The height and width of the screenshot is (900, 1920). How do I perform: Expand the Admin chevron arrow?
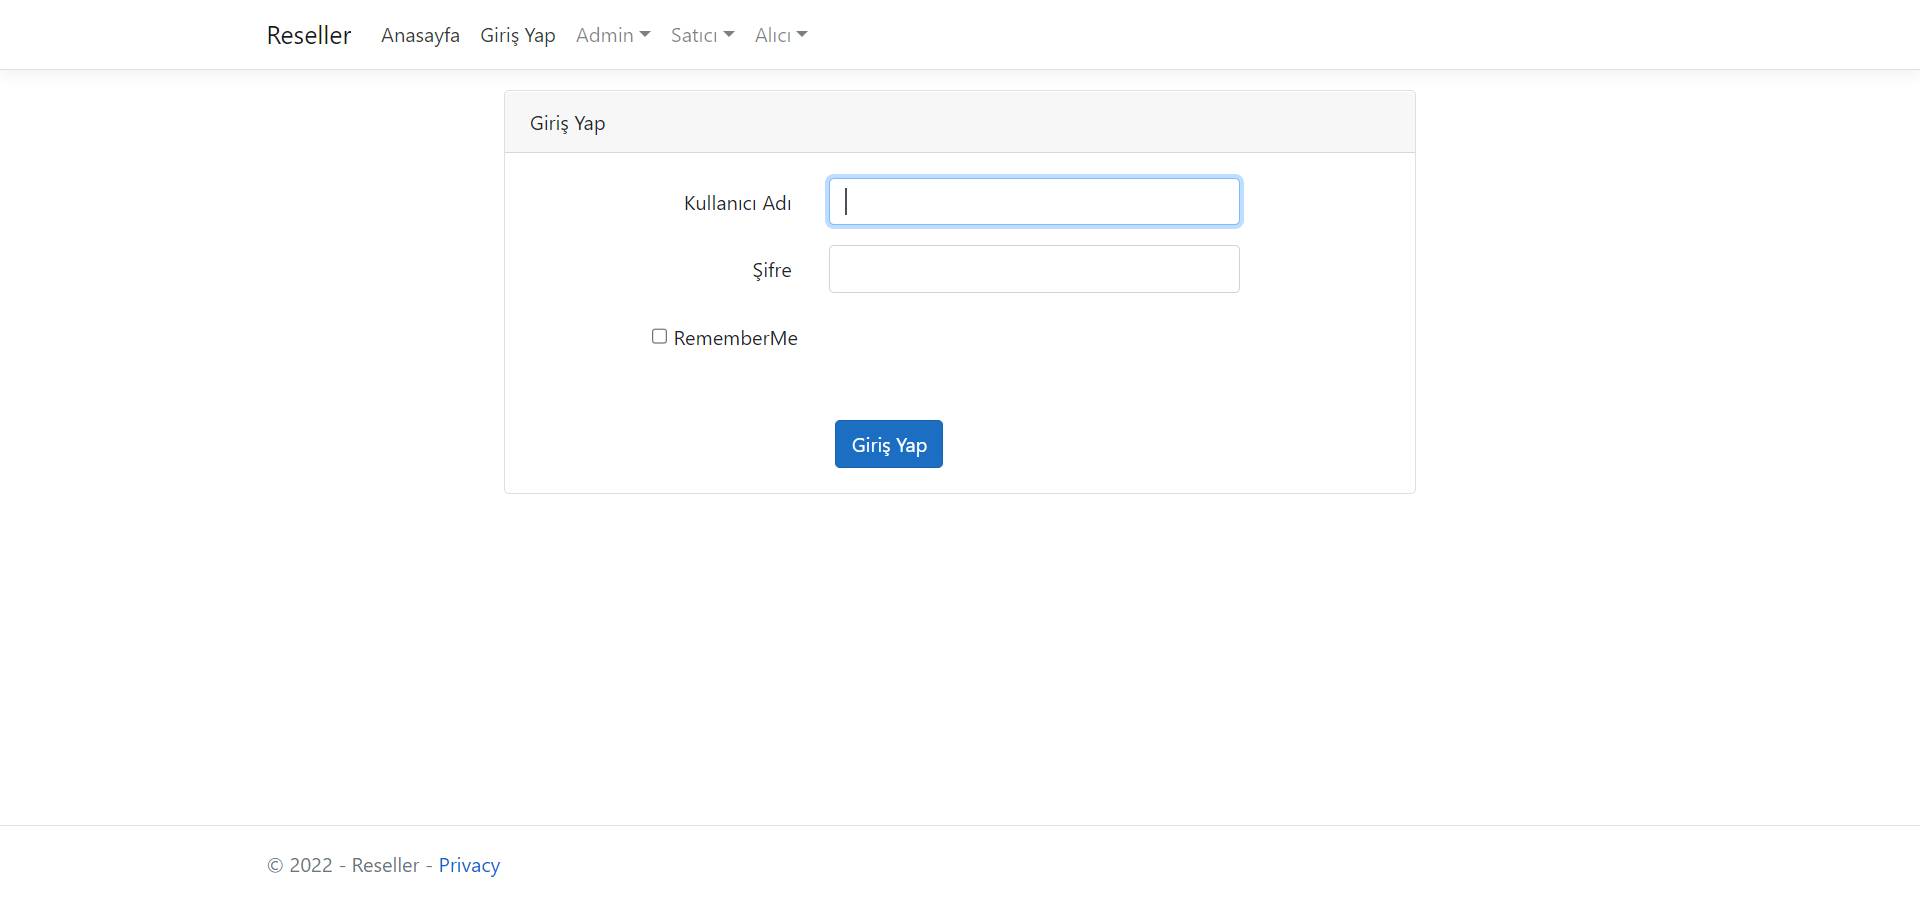pyautogui.click(x=645, y=34)
